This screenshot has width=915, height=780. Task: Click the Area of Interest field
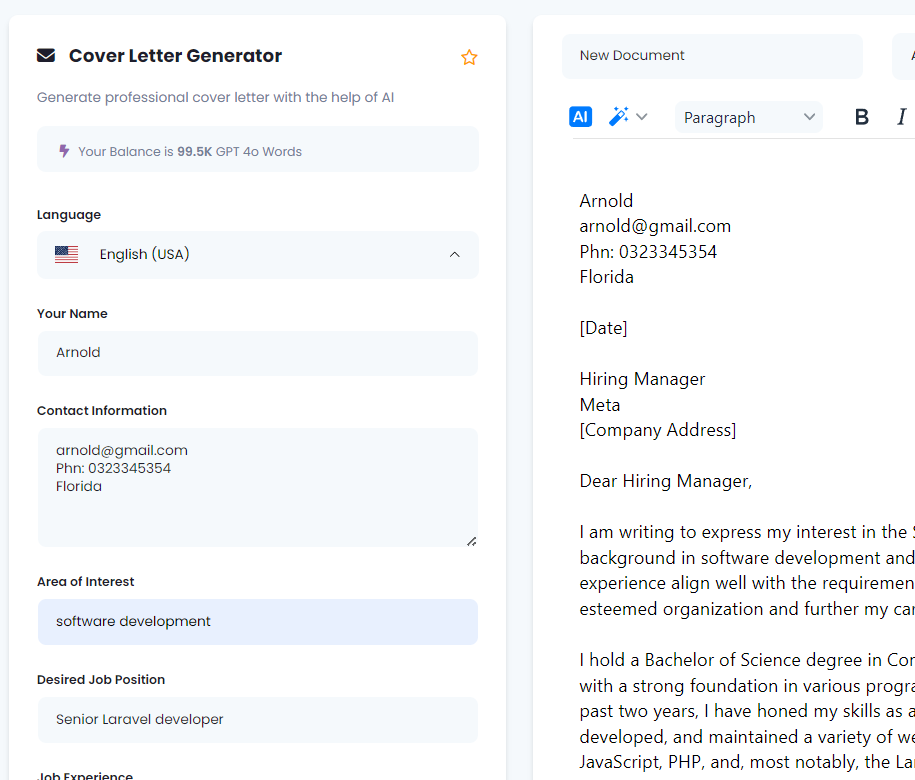click(258, 622)
